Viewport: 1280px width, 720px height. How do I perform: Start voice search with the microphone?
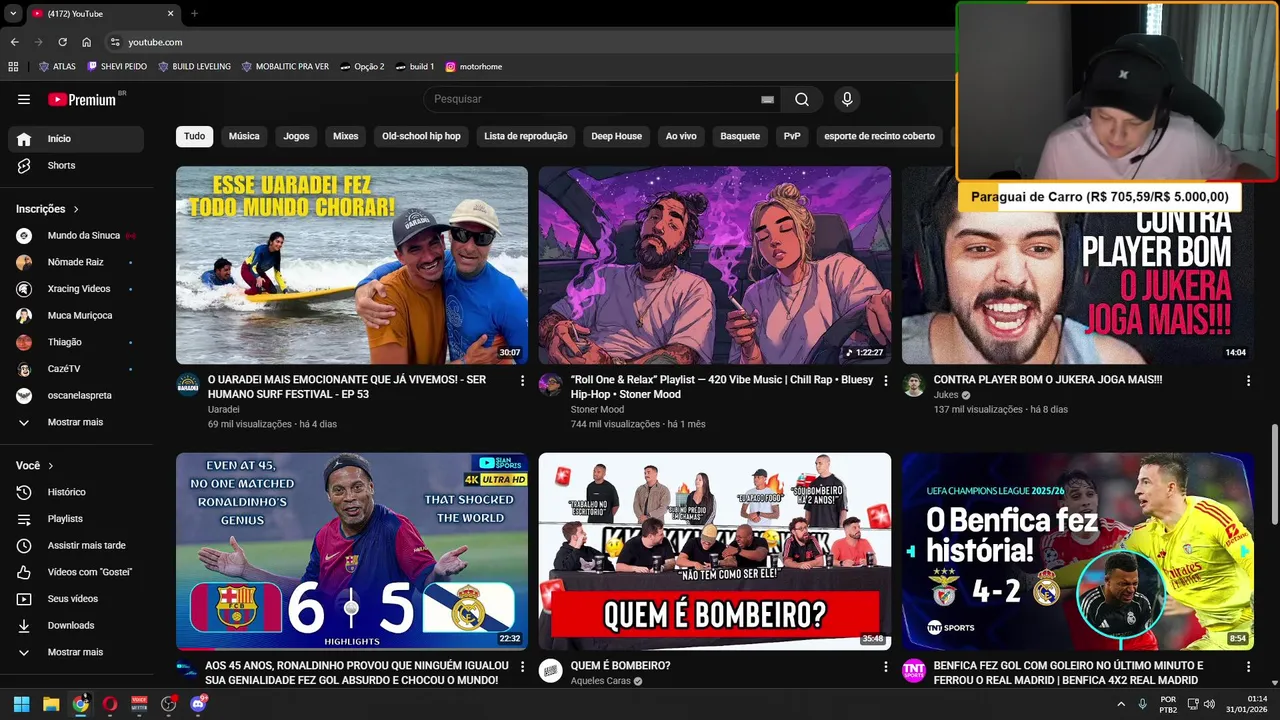(x=847, y=99)
